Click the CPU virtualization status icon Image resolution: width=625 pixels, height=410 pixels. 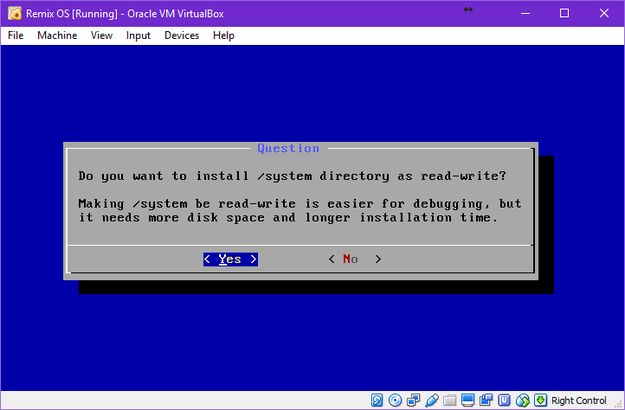coord(504,400)
